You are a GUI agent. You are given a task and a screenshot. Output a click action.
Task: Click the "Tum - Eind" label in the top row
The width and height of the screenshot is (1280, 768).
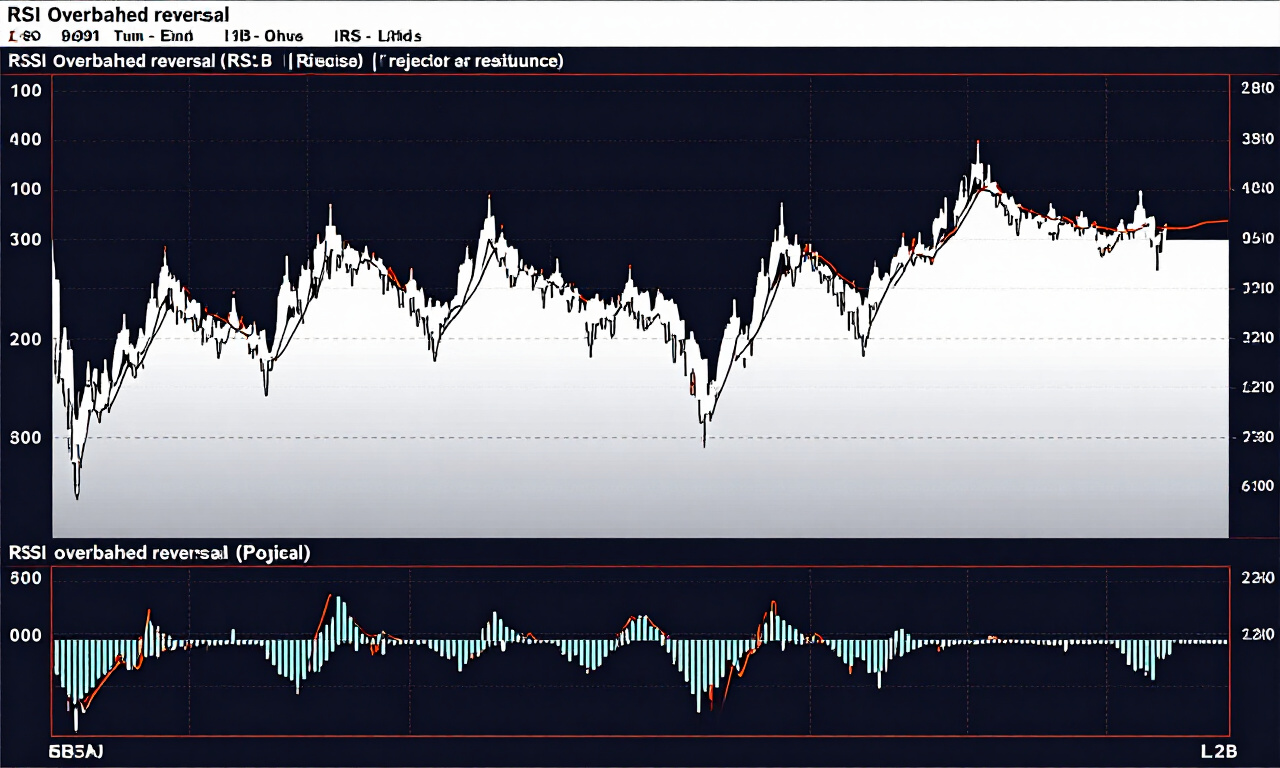click(x=155, y=36)
